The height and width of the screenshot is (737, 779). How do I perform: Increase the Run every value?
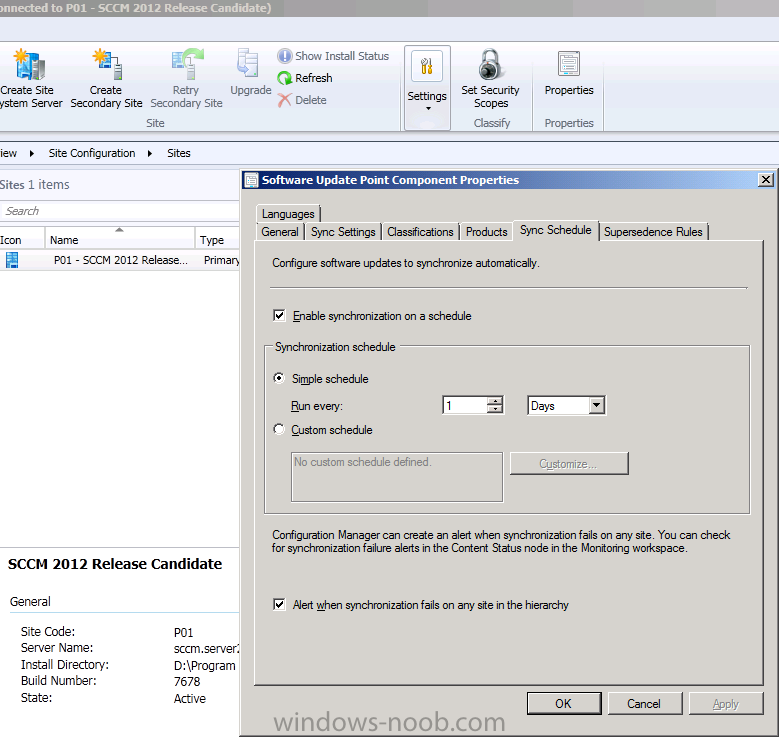click(x=494, y=401)
